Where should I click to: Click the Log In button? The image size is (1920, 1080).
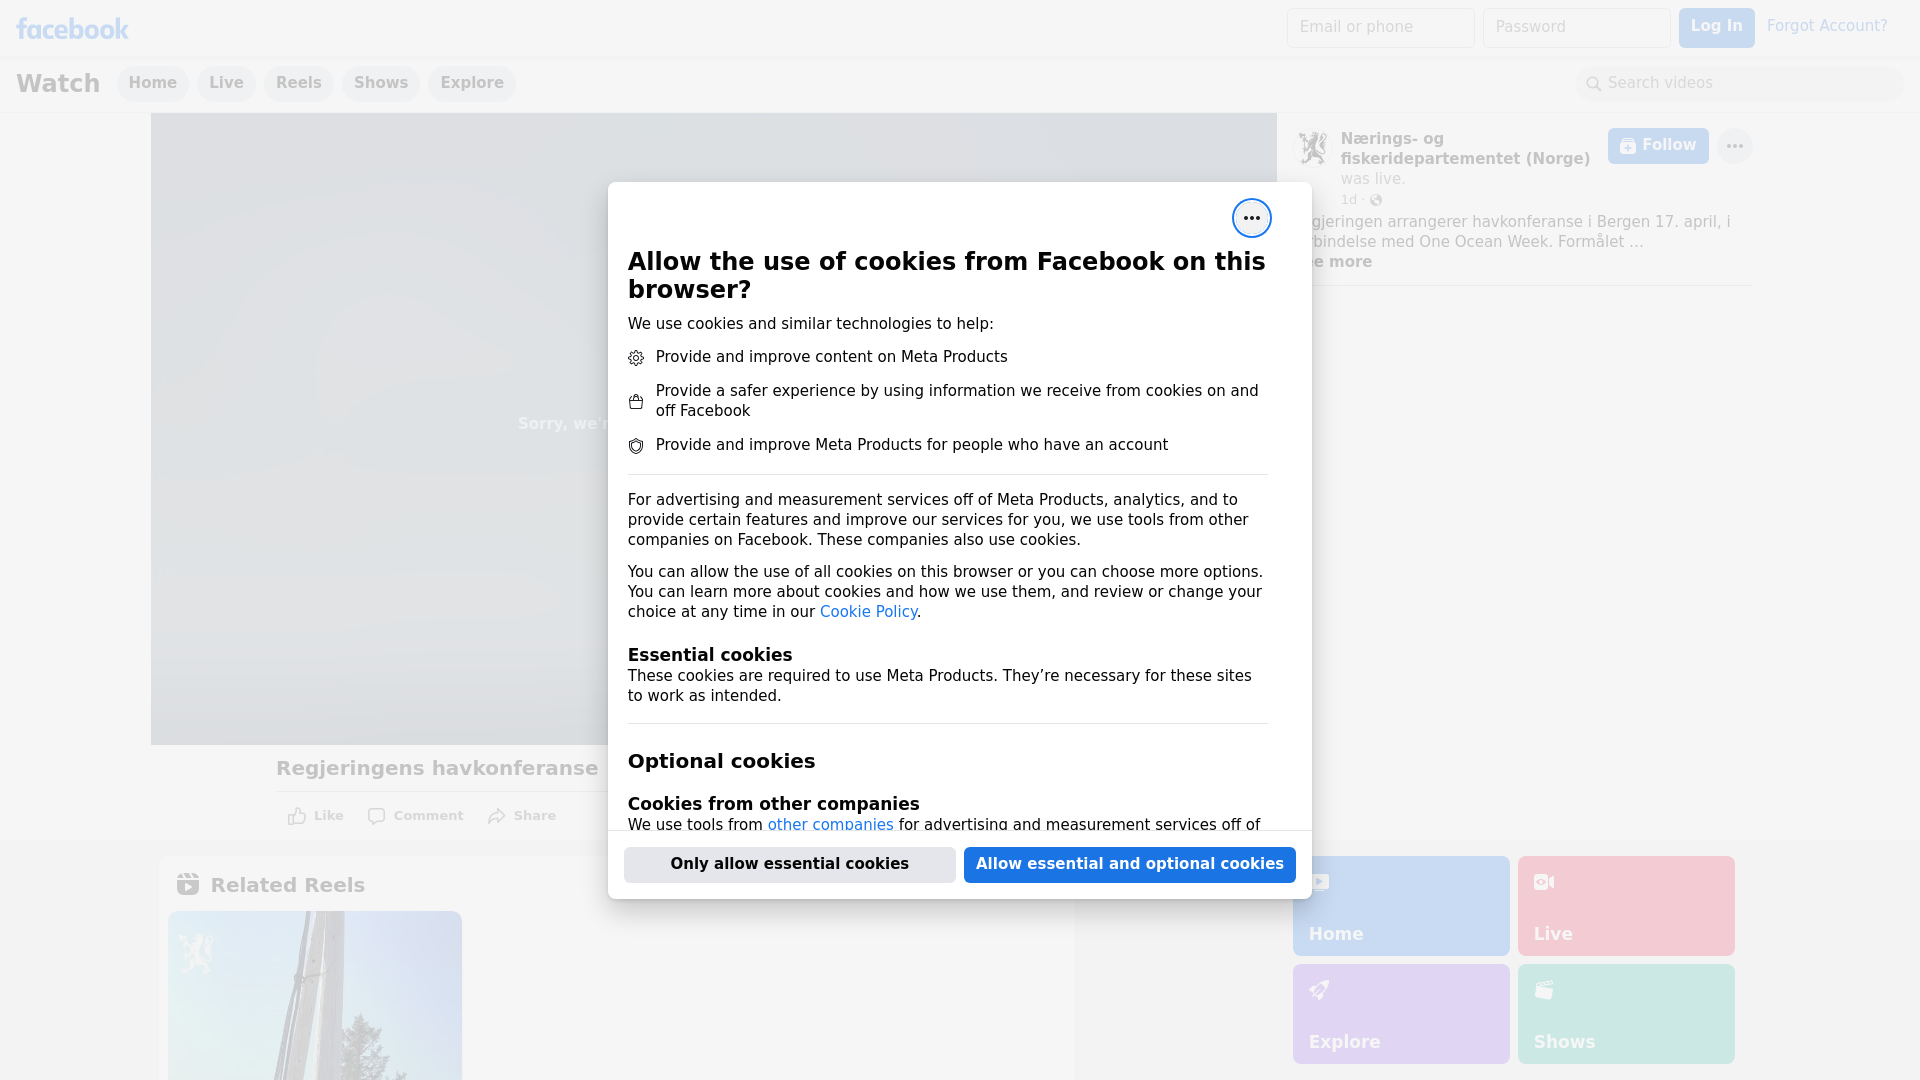click(x=1716, y=28)
